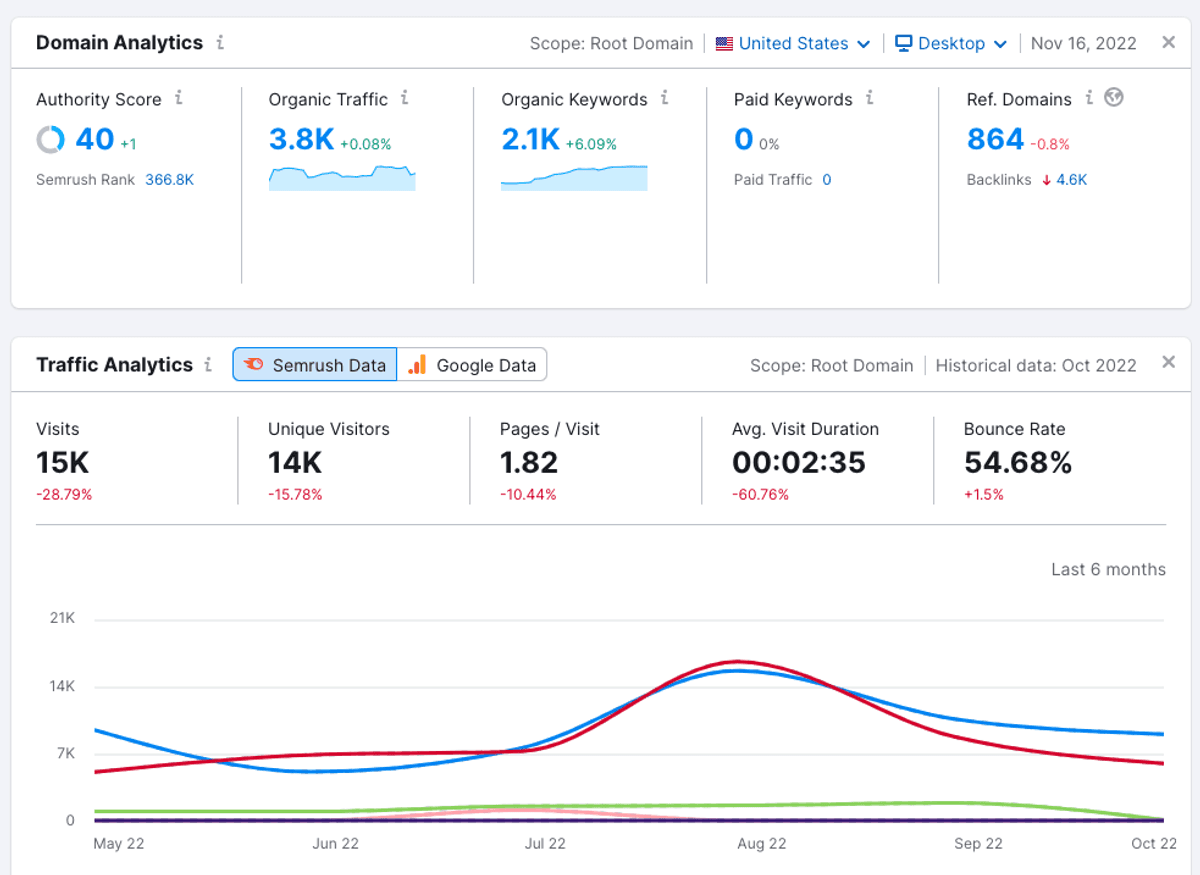Switch to Google Data source
Viewport: 1200px width, 875px height.
[473, 365]
